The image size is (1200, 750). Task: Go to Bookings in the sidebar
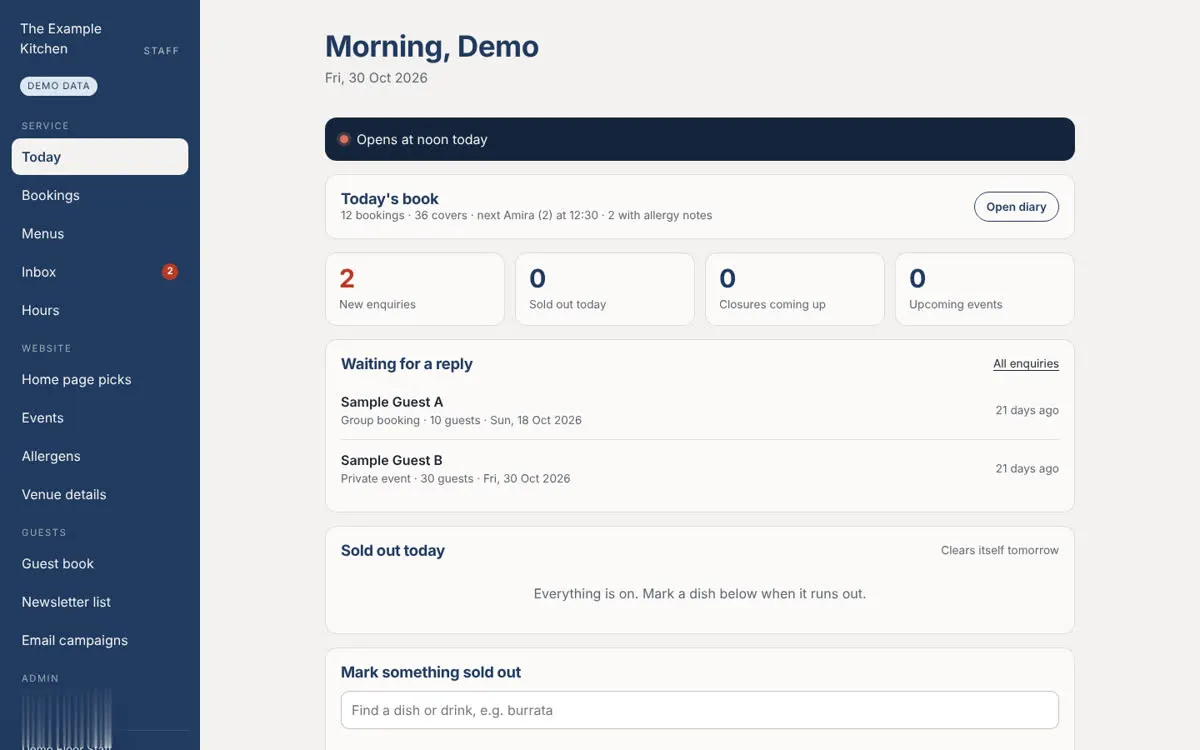100,195
